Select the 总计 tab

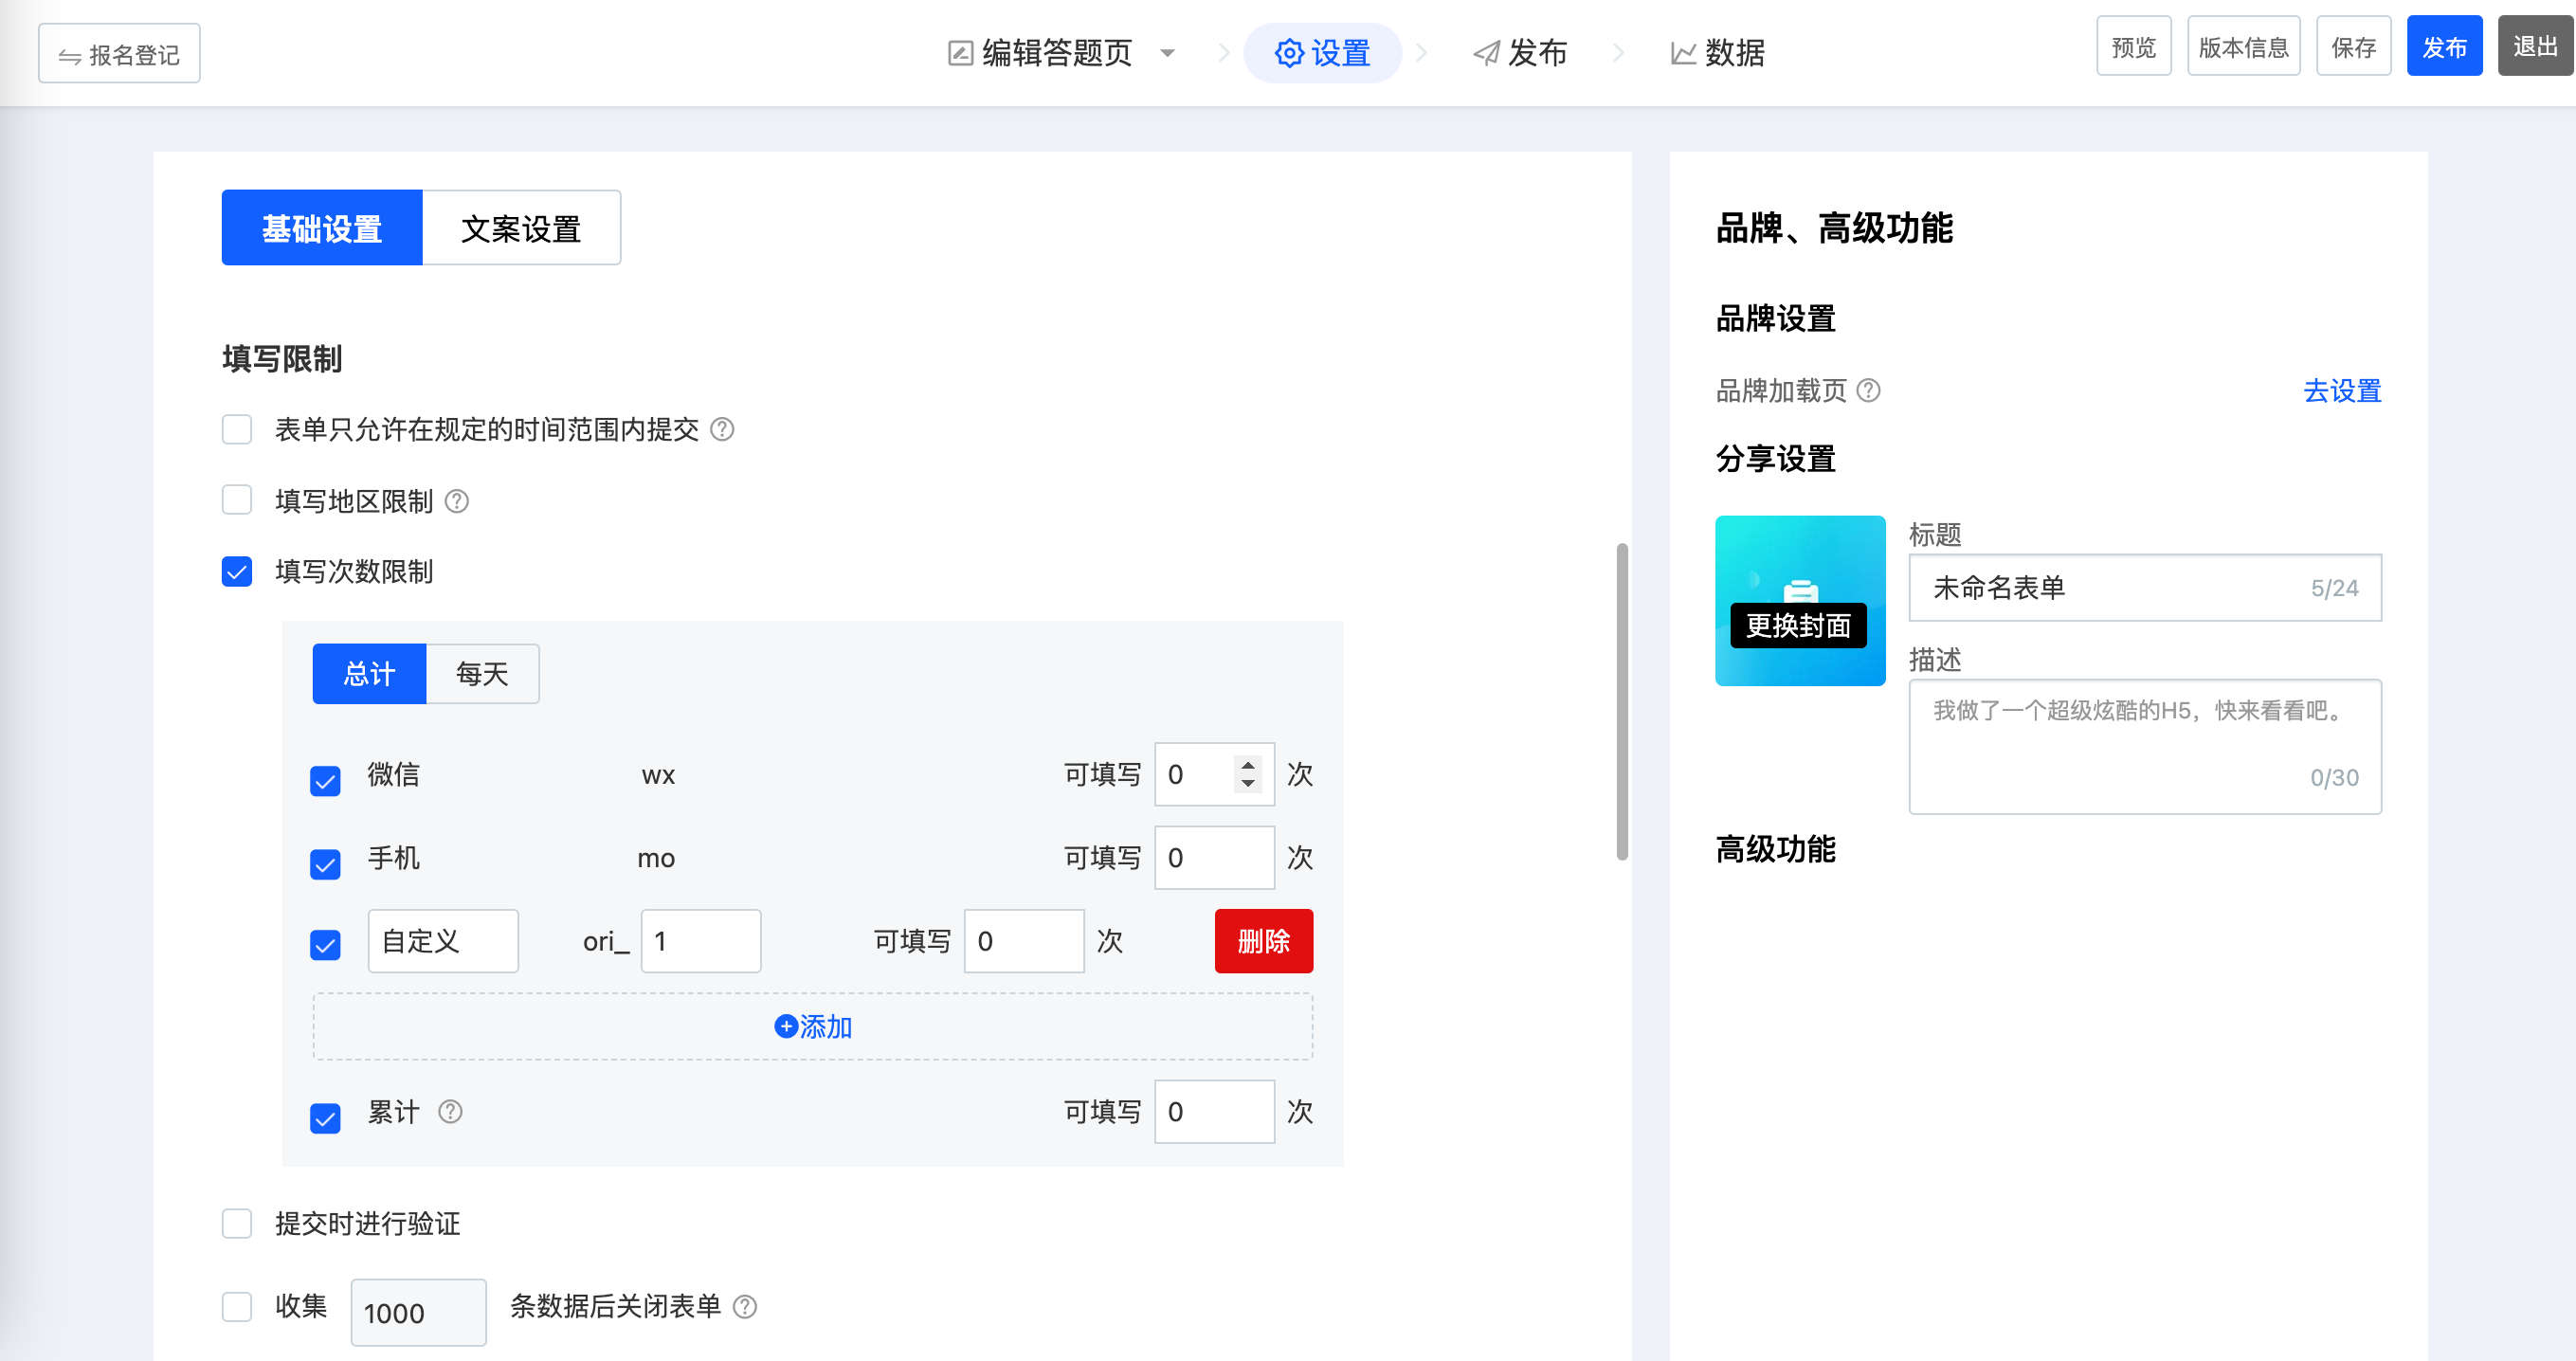point(369,674)
